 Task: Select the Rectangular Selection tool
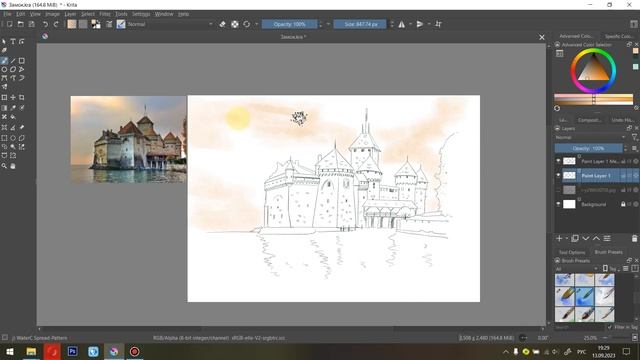point(4,138)
